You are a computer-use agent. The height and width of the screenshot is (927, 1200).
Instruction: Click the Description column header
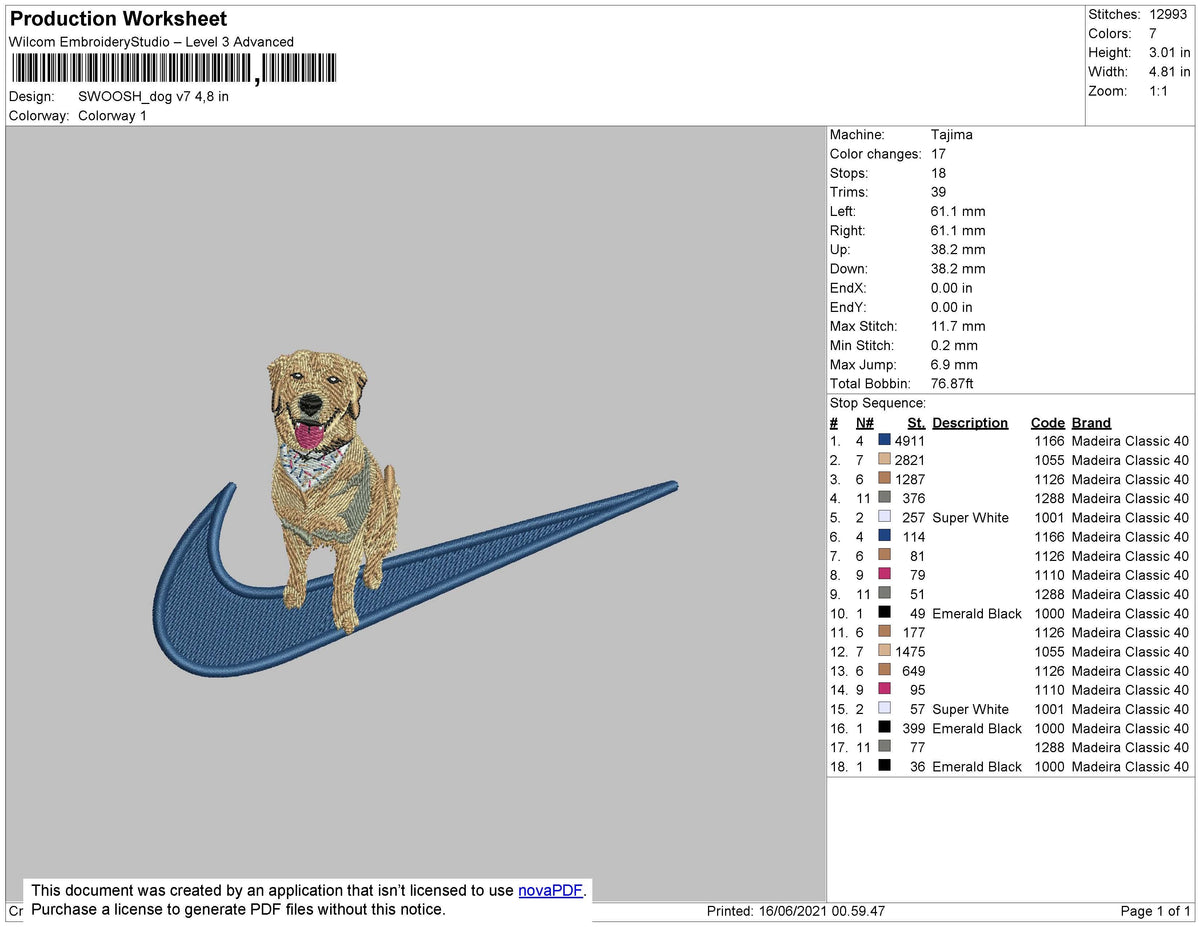(x=970, y=422)
